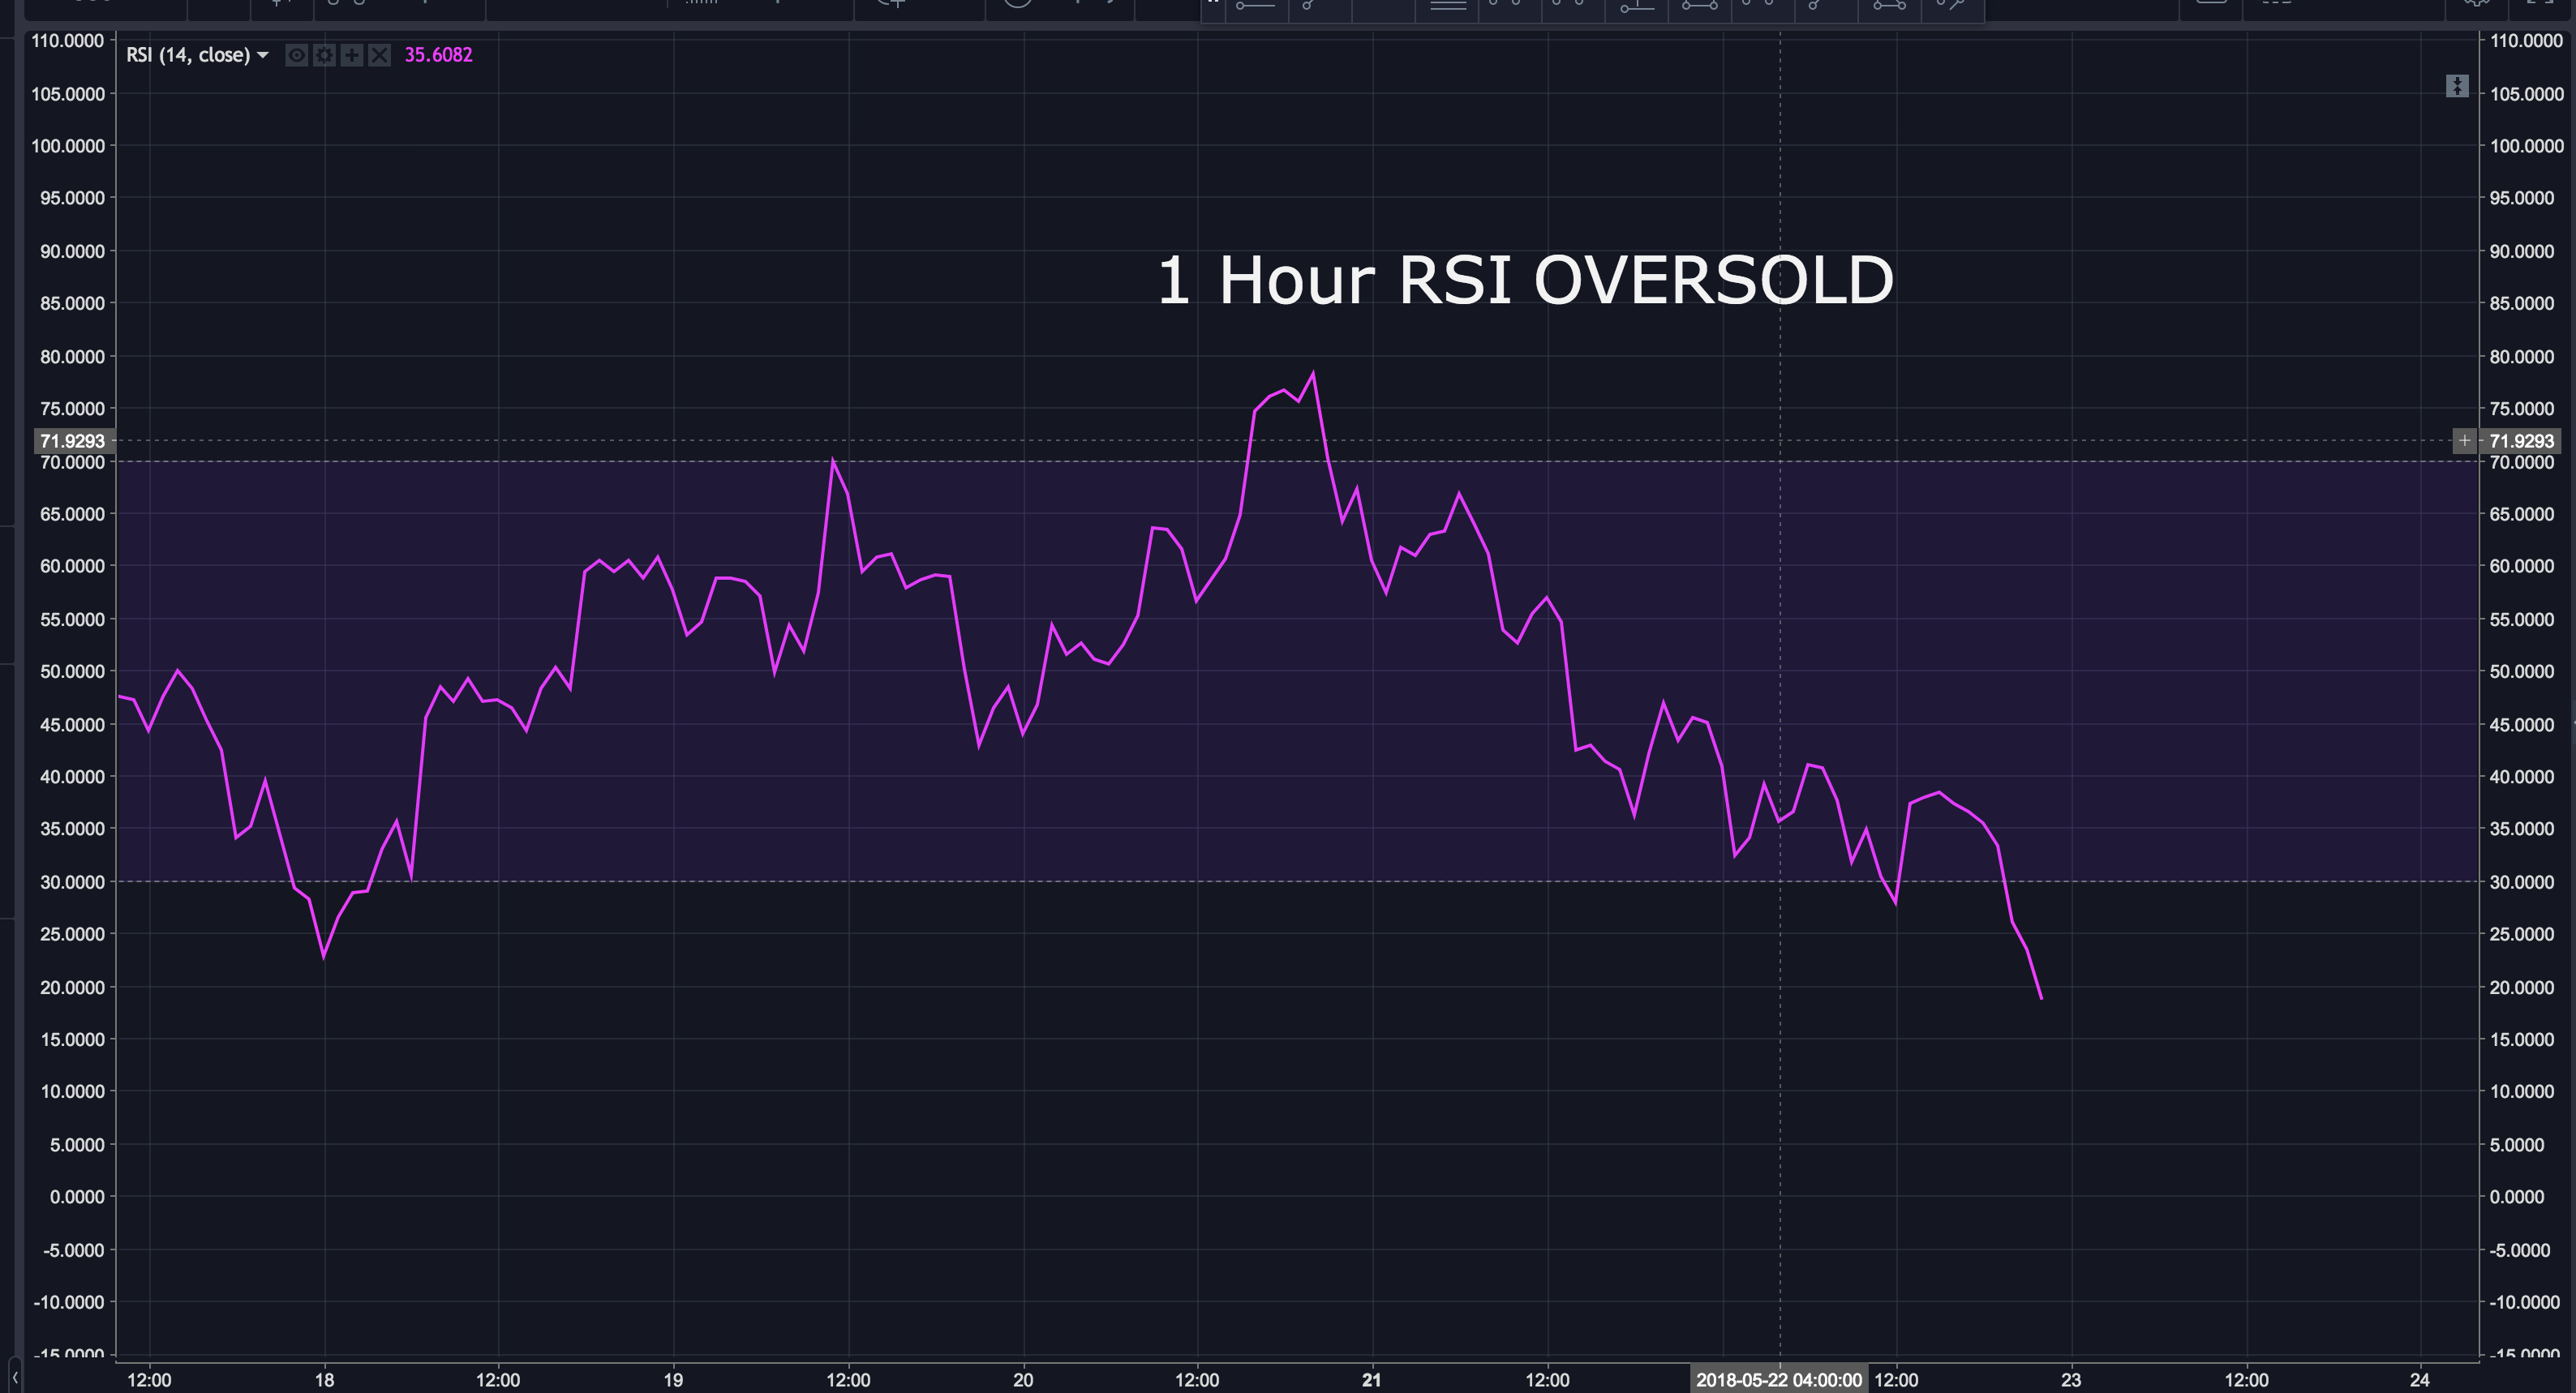Open RSI settings via gear icon

coord(324,55)
